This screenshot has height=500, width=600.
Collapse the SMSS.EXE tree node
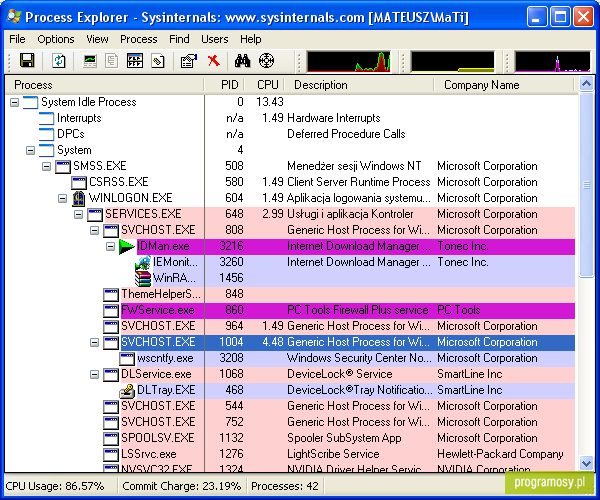tap(46, 166)
